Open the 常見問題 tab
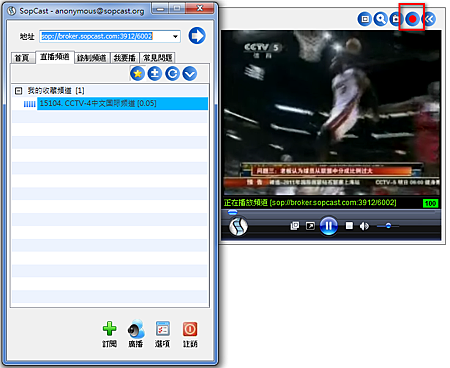The width and height of the screenshot is (450, 368). (x=157, y=58)
